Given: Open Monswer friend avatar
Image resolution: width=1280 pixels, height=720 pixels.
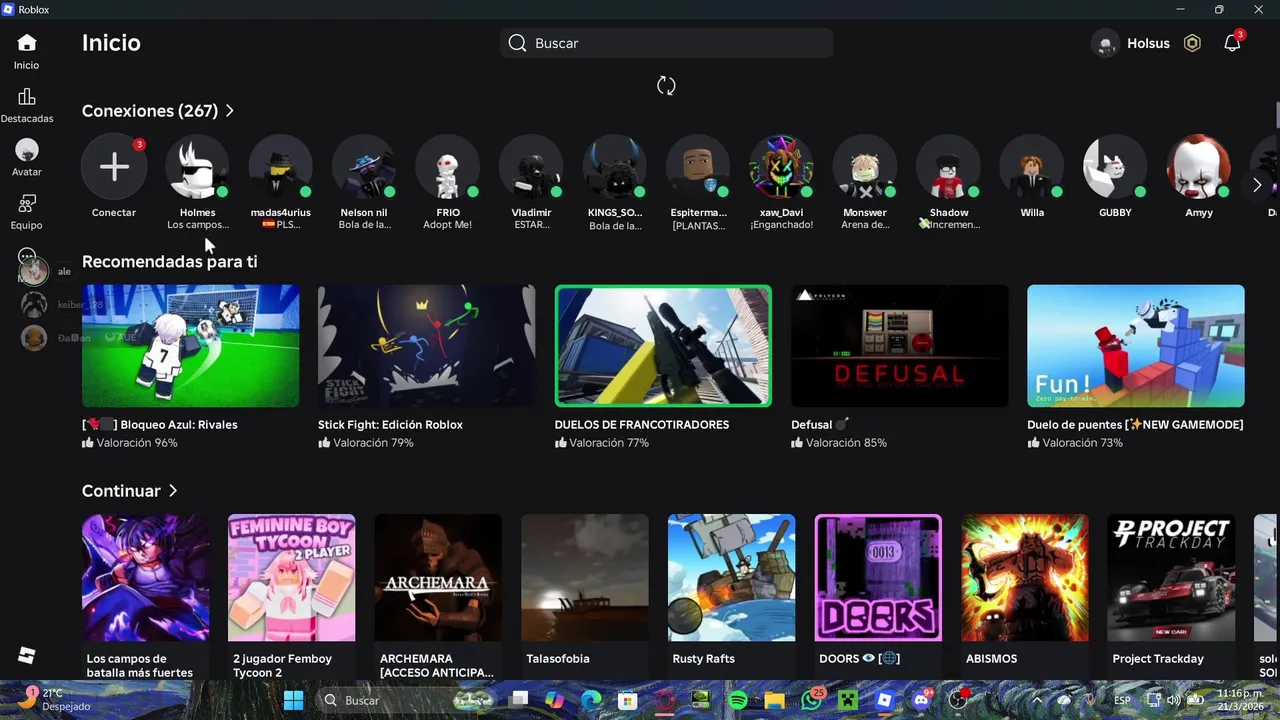Looking at the screenshot, I should coord(865,166).
